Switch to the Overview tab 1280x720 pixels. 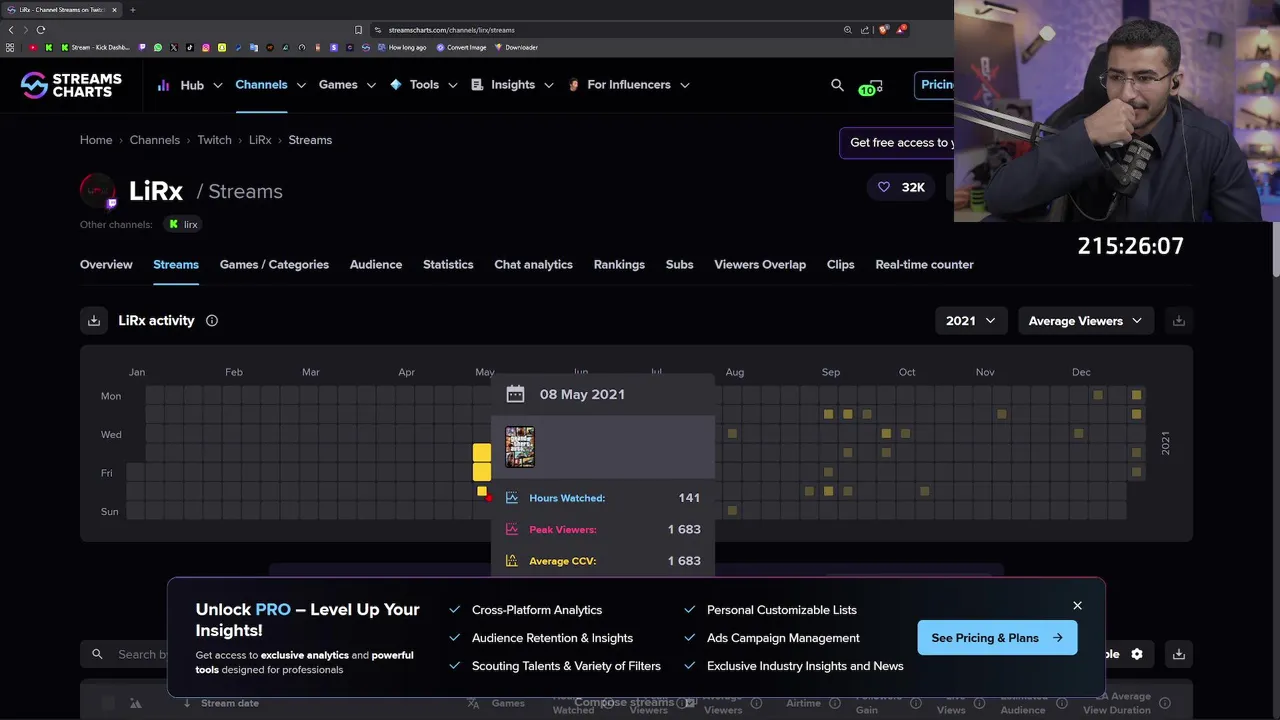point(106,265)
